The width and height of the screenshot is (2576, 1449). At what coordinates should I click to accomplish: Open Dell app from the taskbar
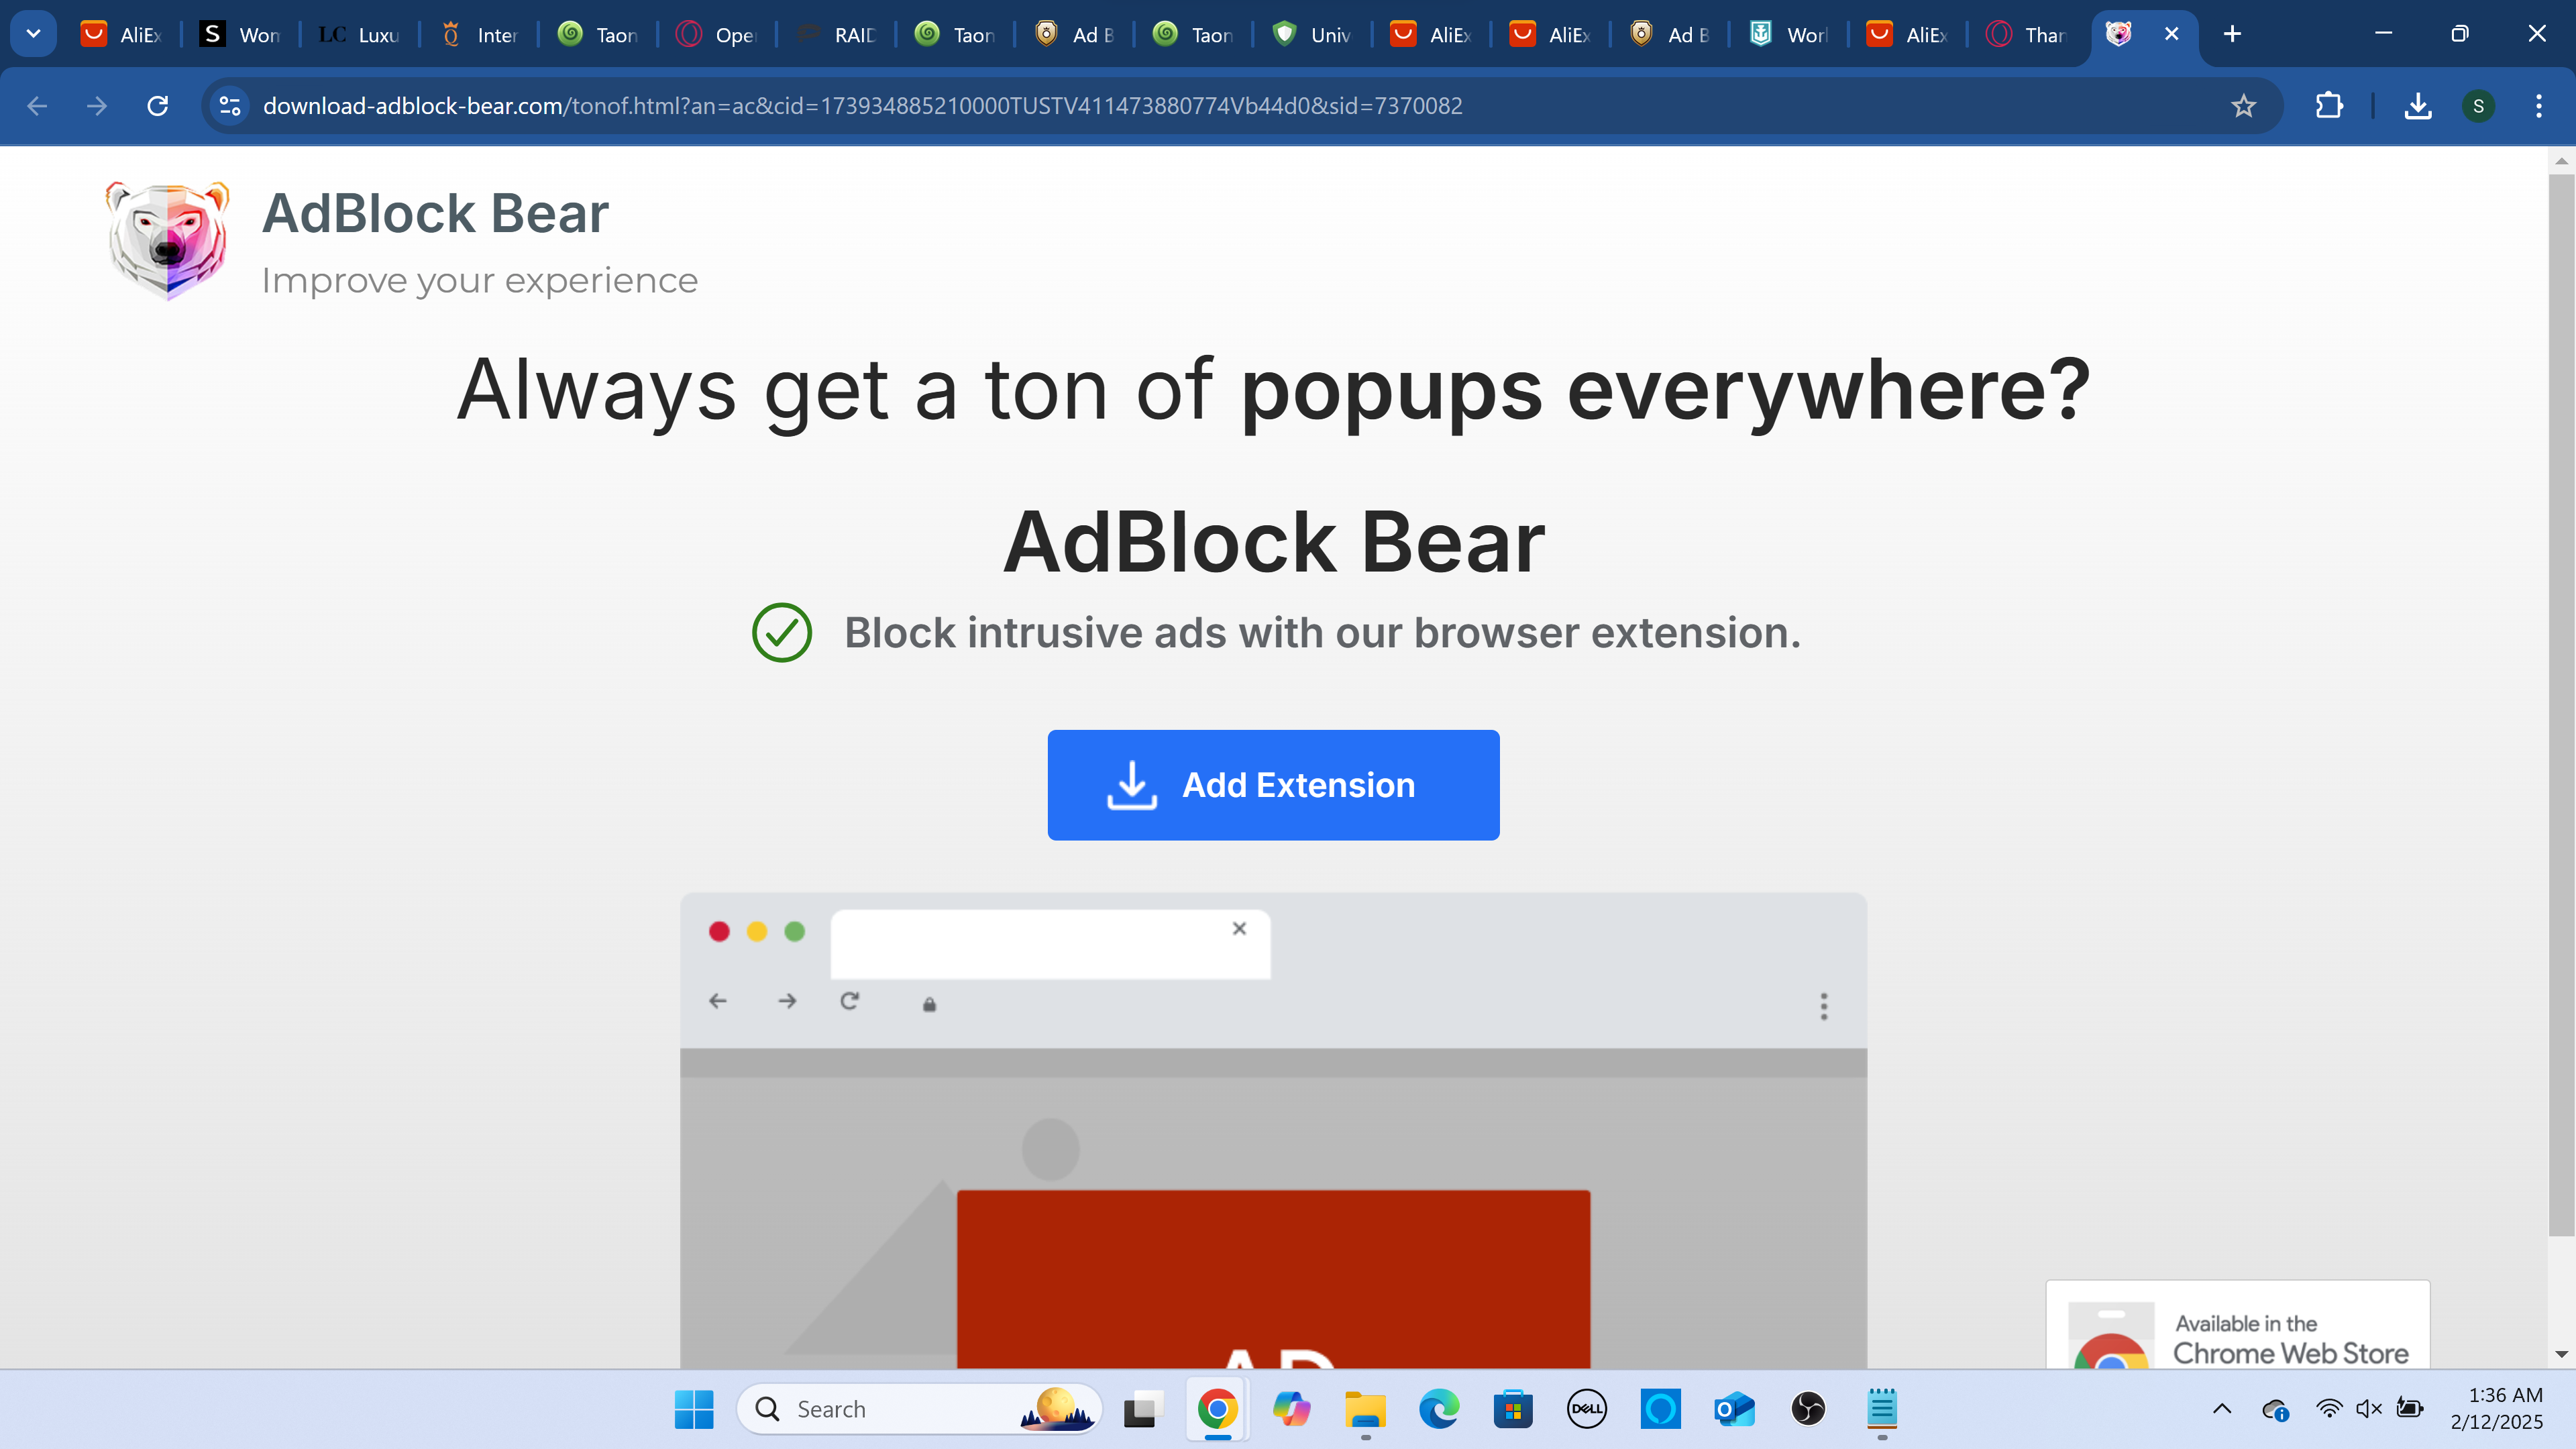[1587, 1409]
